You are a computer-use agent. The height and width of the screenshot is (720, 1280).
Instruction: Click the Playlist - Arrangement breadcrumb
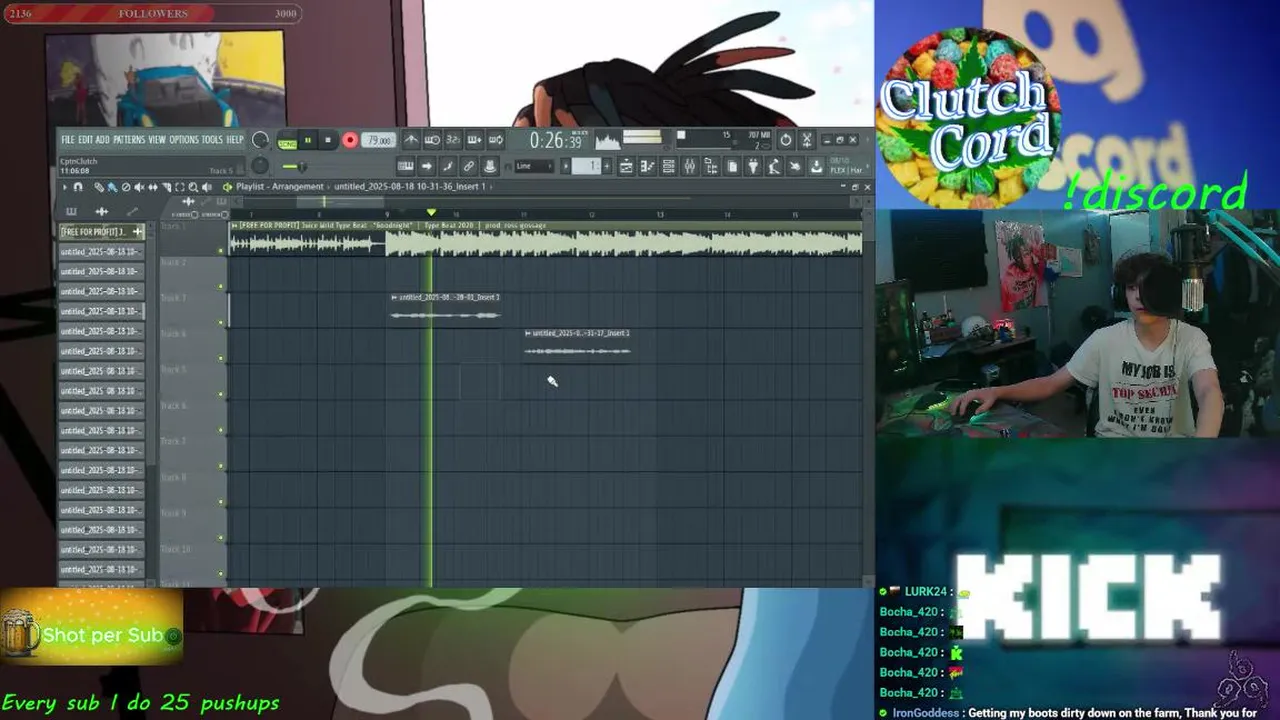[280, 186]
